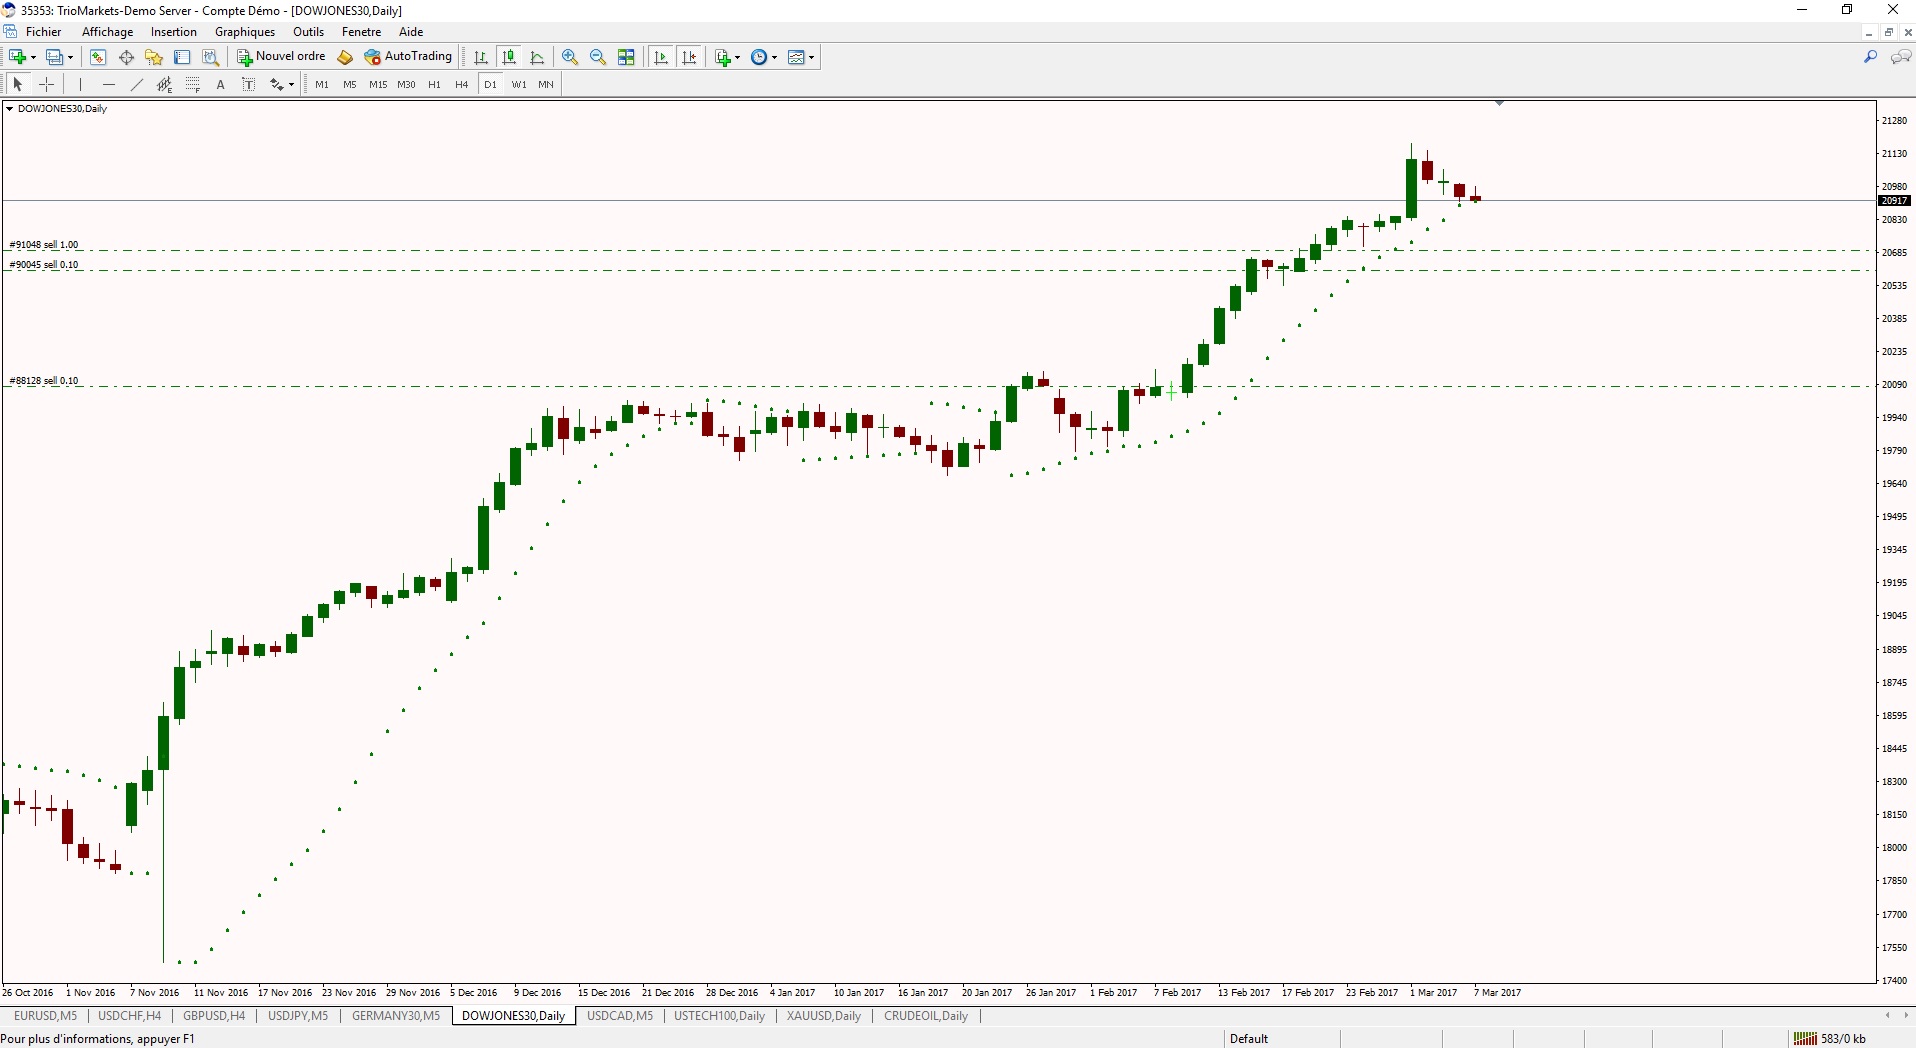1916x1048 pixels.
Task: Expand the templates dropdown arrow
Action: pyautogui.click(x=811, y=57)
